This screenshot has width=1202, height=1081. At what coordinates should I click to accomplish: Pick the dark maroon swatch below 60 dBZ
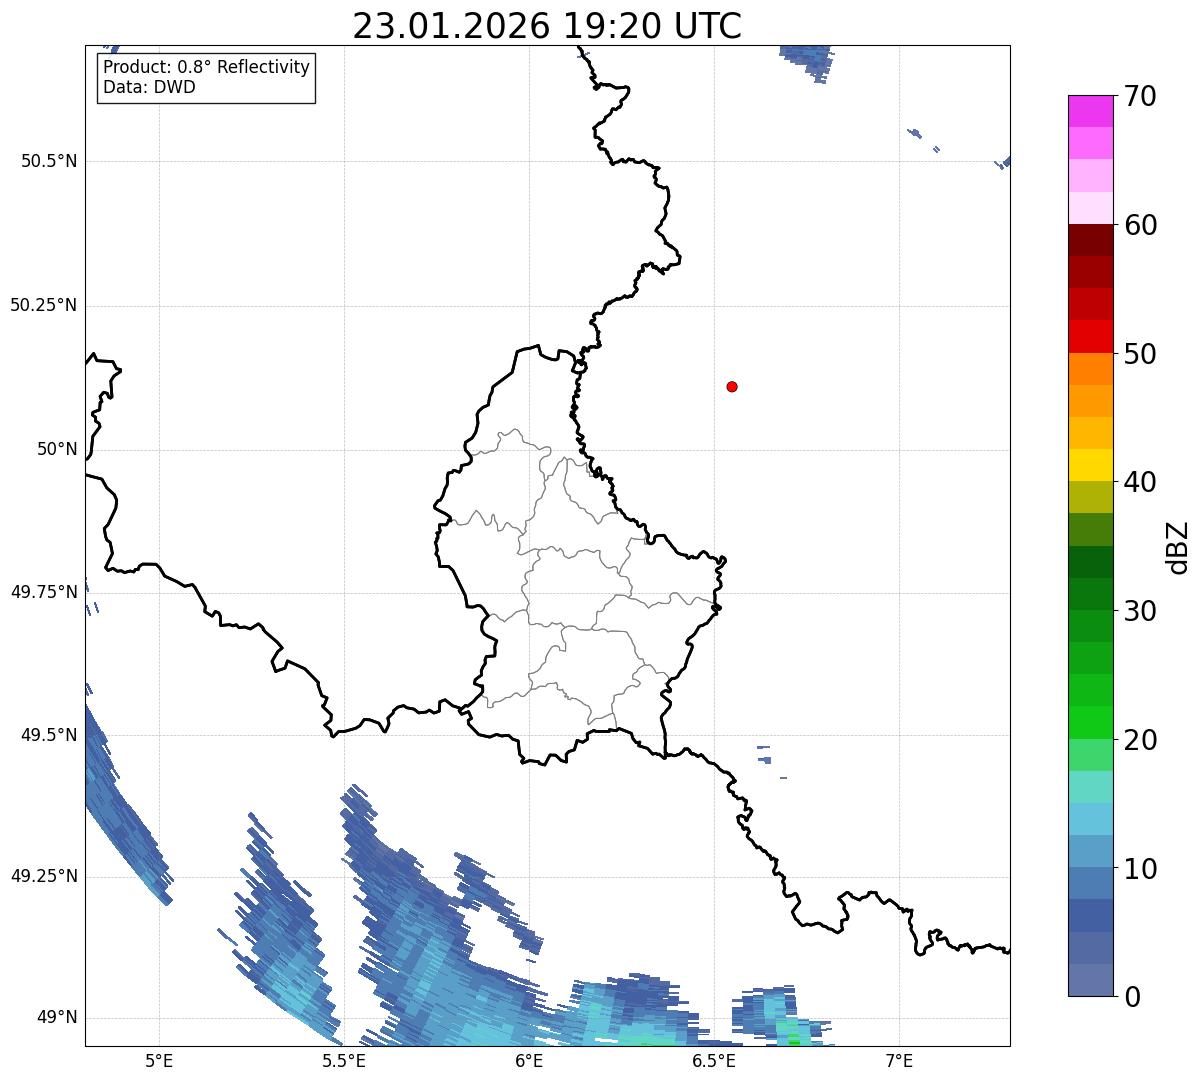pos(1091,240)
